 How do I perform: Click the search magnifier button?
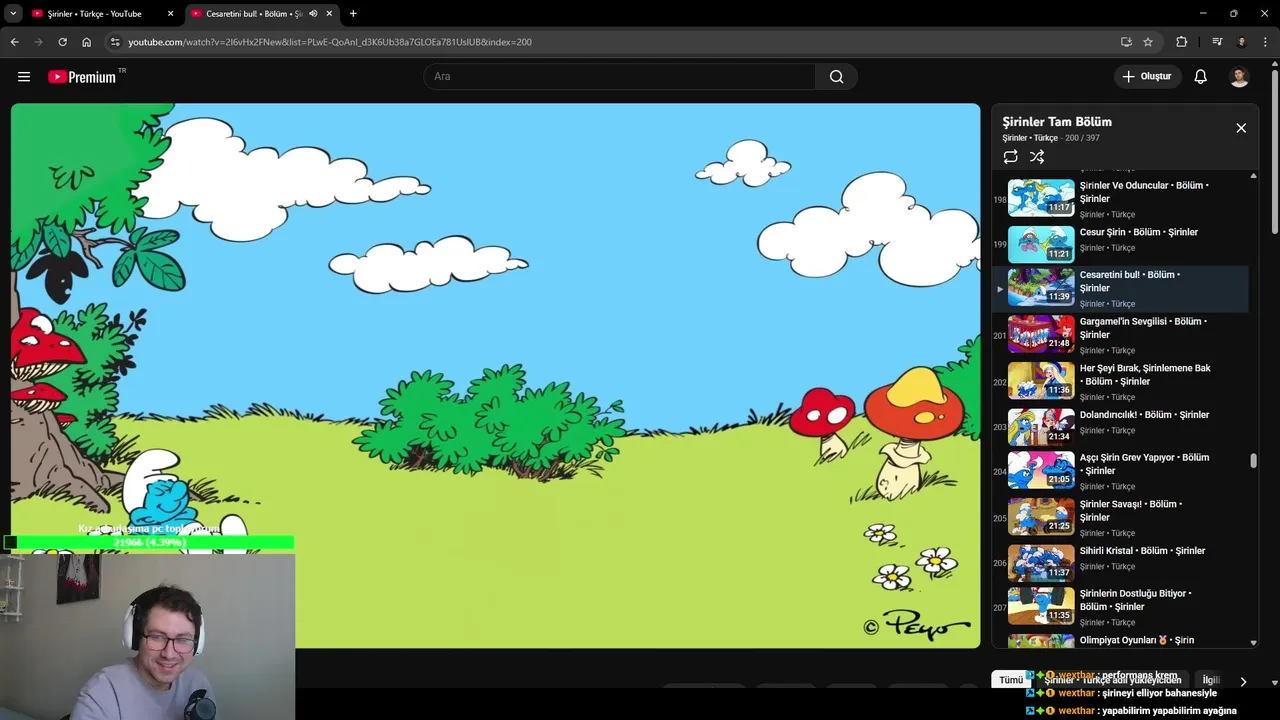click(x=836, y=77)
